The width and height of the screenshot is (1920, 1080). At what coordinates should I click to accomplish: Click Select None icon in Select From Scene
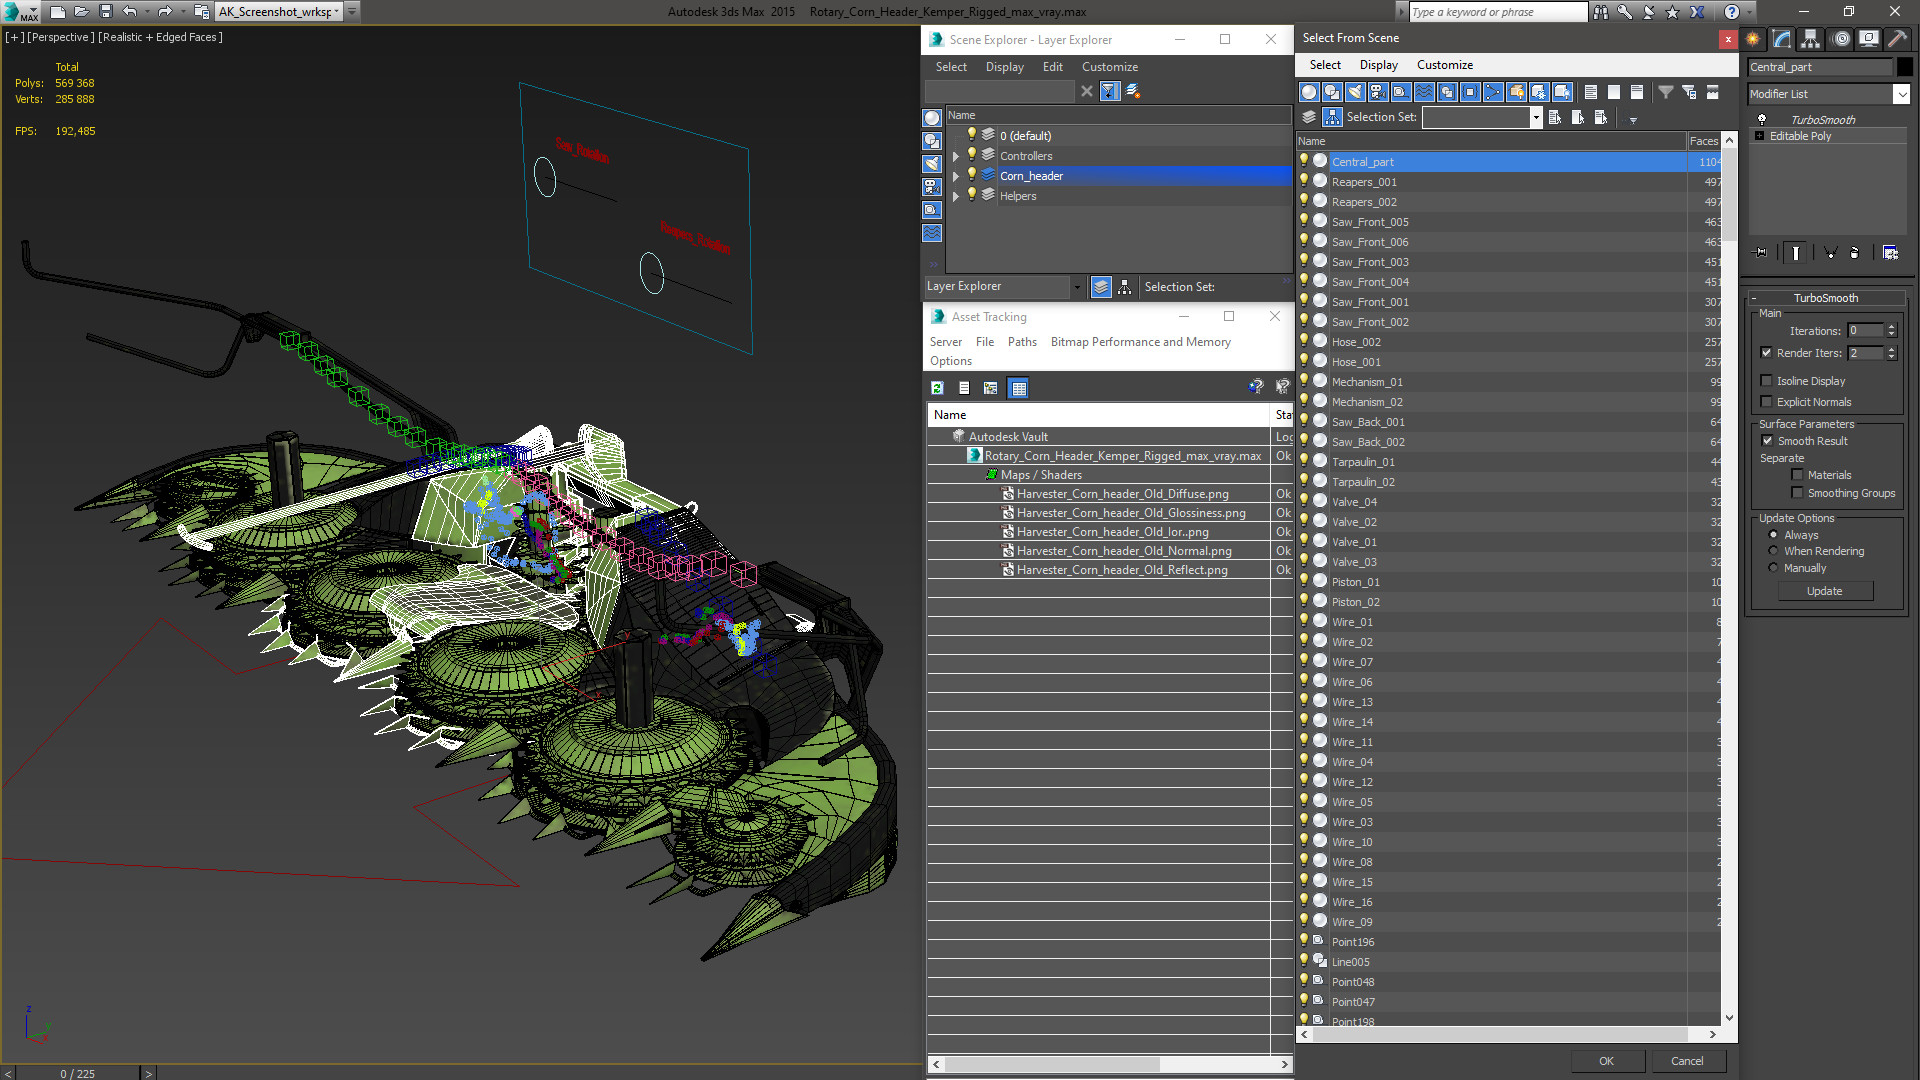point(1614,92)
